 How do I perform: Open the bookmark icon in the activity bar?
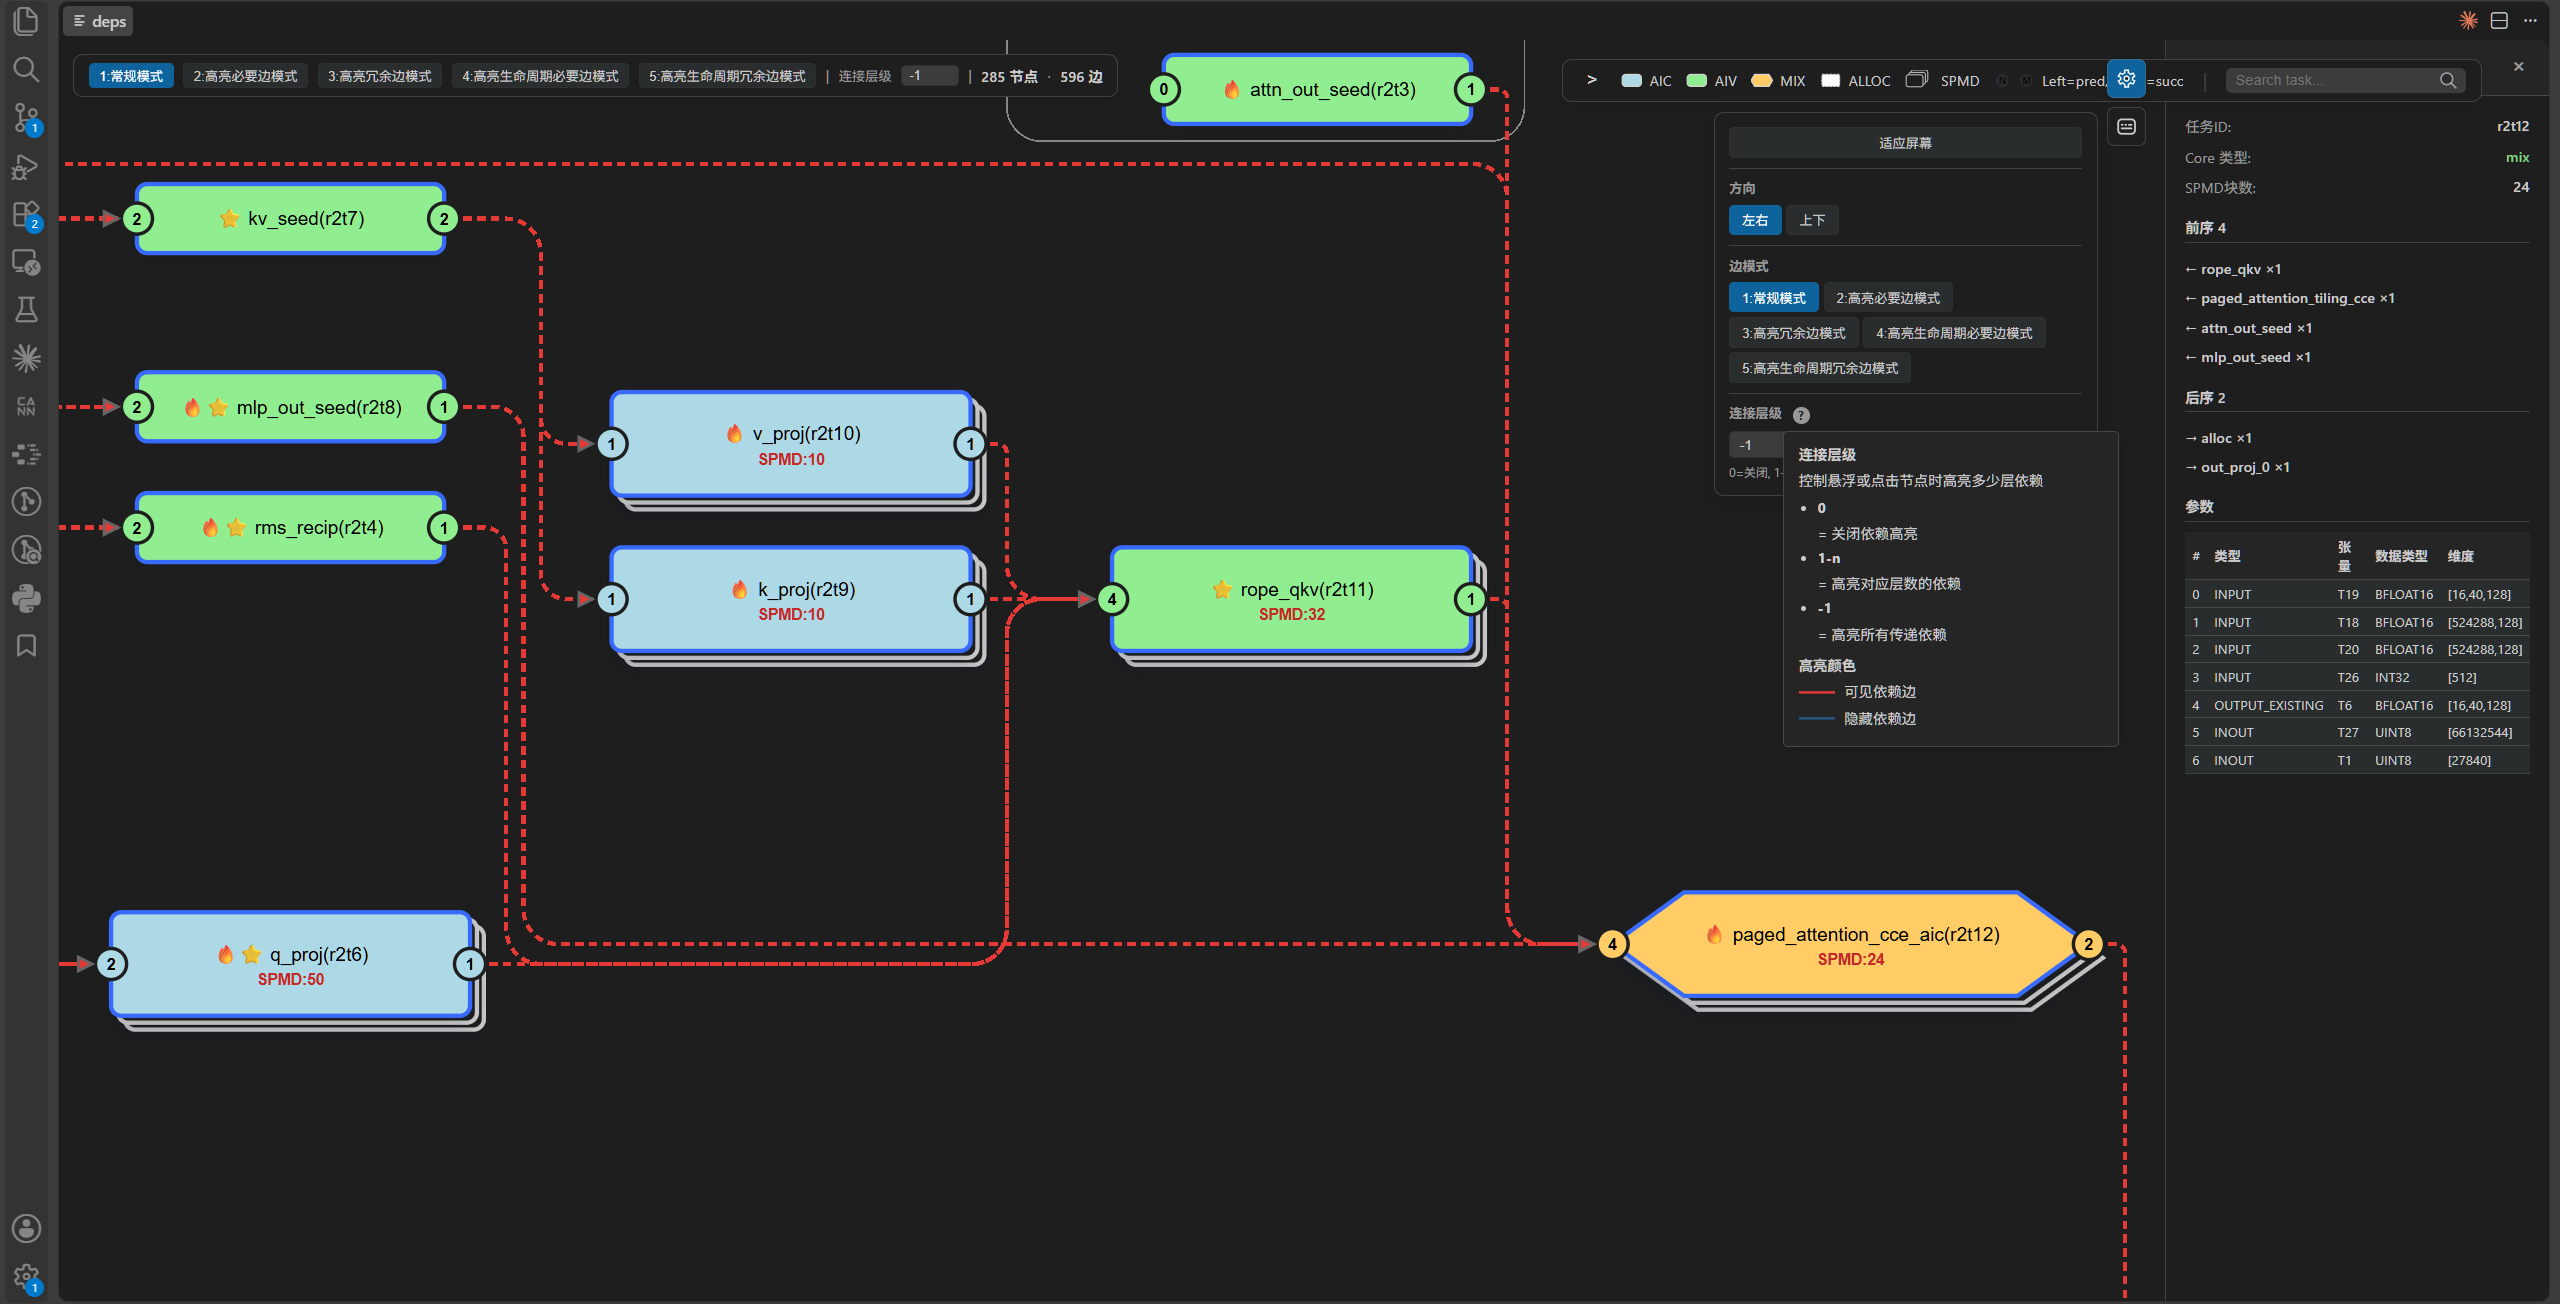click(x=26, y=646)
